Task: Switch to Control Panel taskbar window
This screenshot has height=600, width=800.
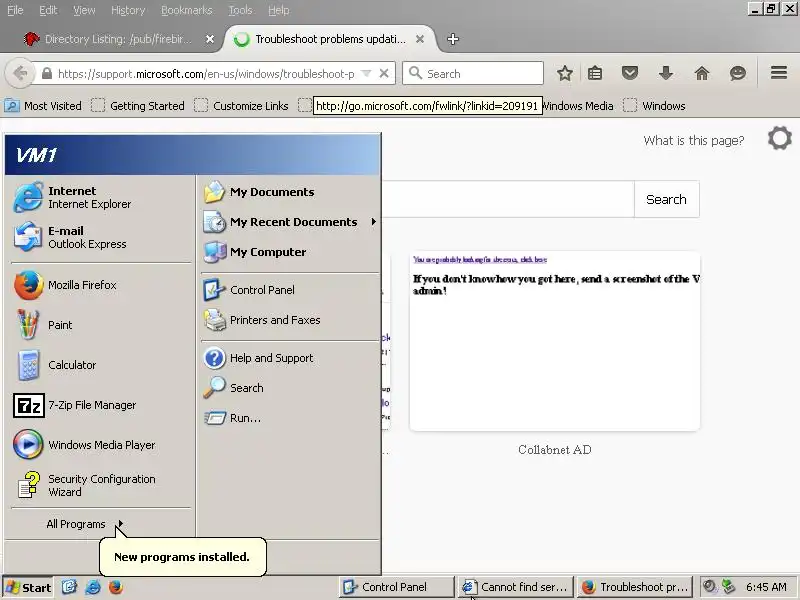Action: pyautogui.click(x=396, y=587)
